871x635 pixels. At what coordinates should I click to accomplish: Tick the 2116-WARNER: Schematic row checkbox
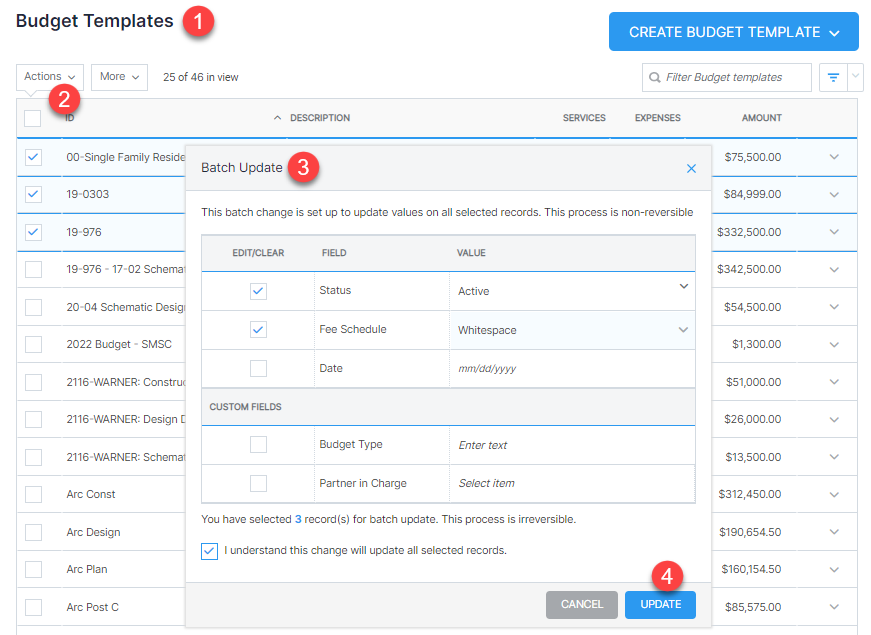33,457
